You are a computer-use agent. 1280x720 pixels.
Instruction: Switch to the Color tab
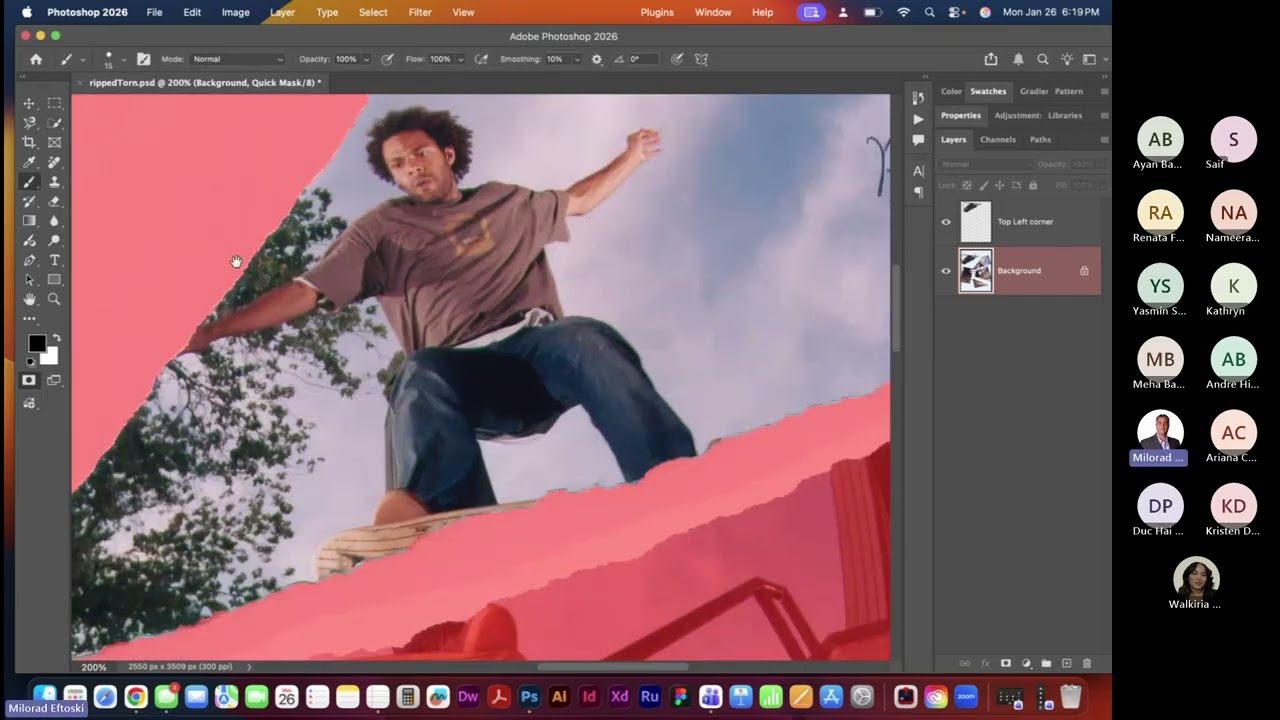pos(951,91)
